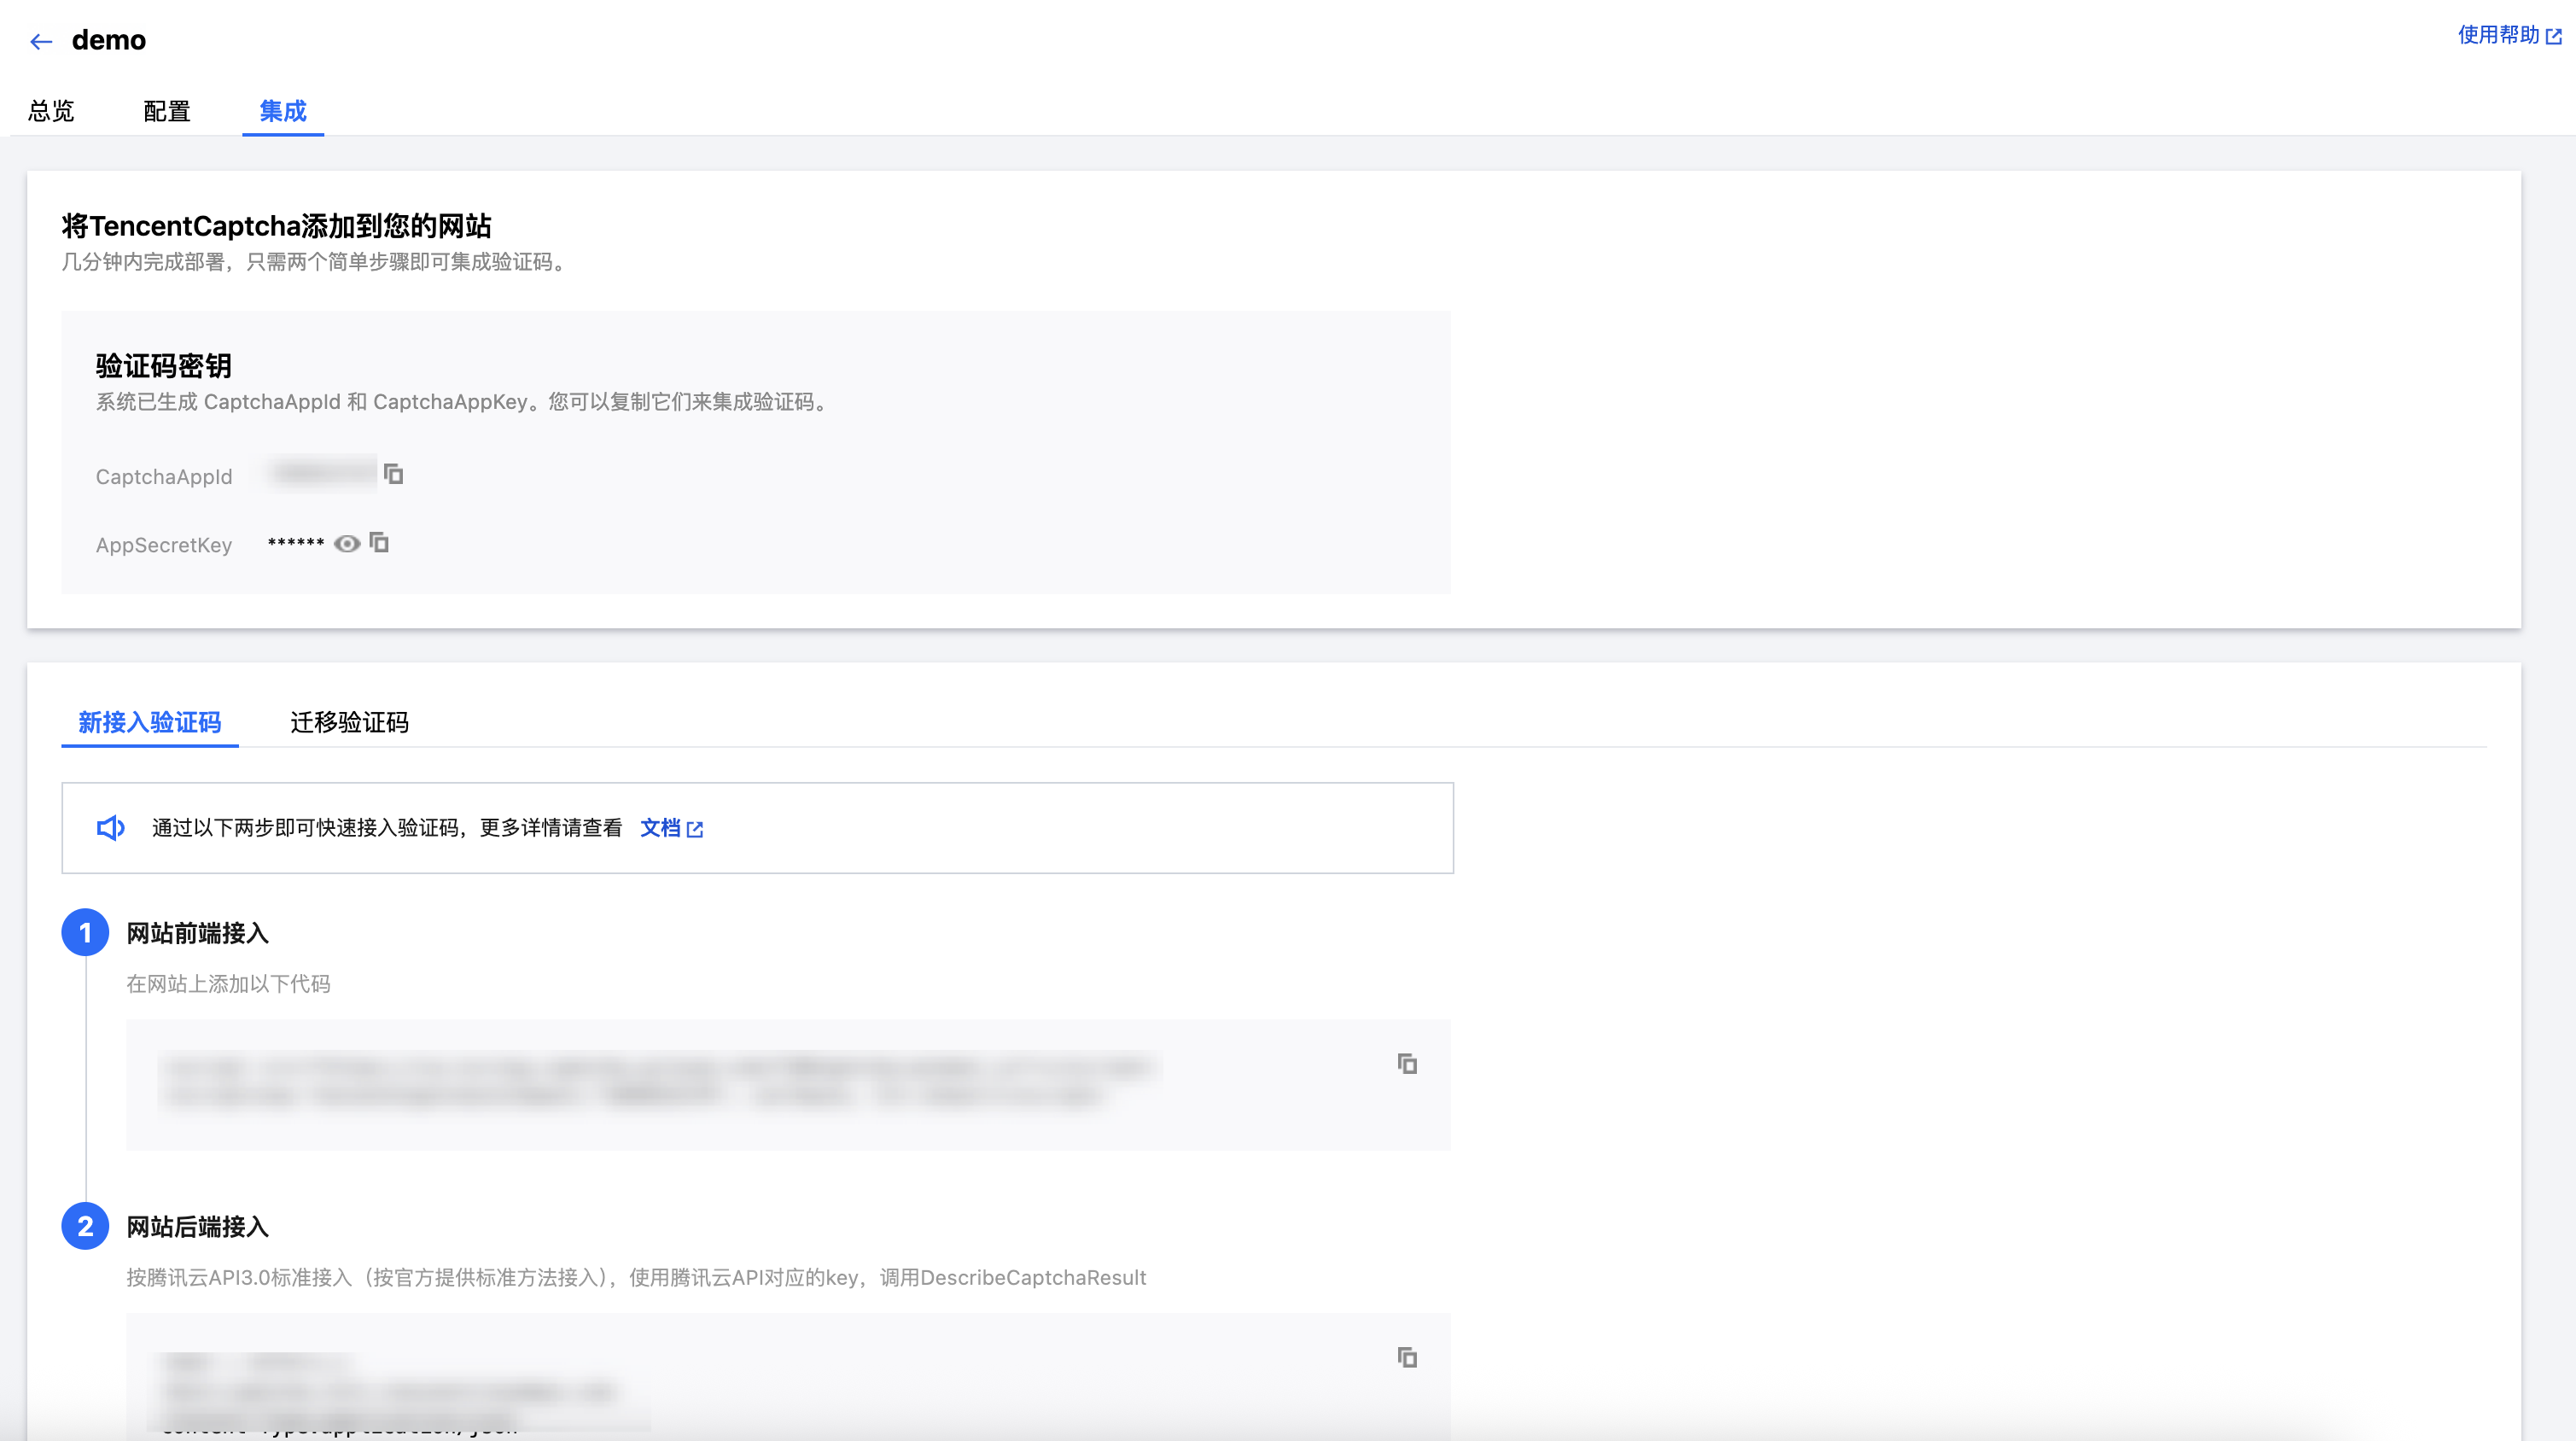Copy the backend integration code snippet

pos(1407,1357)
